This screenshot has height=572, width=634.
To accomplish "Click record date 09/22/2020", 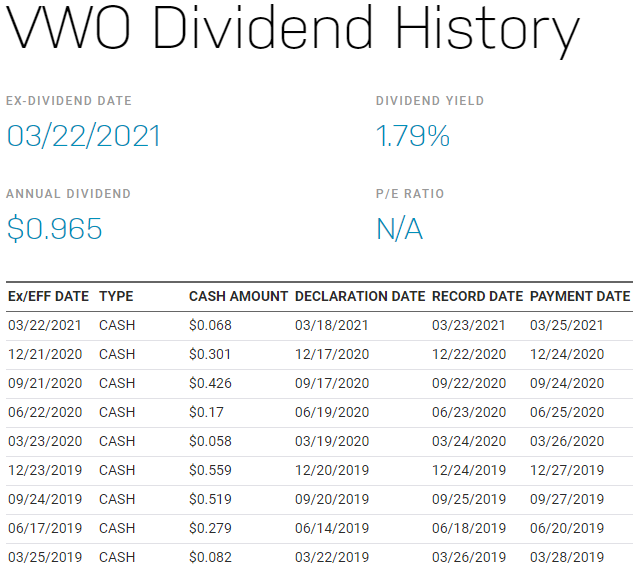I will click(469, 383).
